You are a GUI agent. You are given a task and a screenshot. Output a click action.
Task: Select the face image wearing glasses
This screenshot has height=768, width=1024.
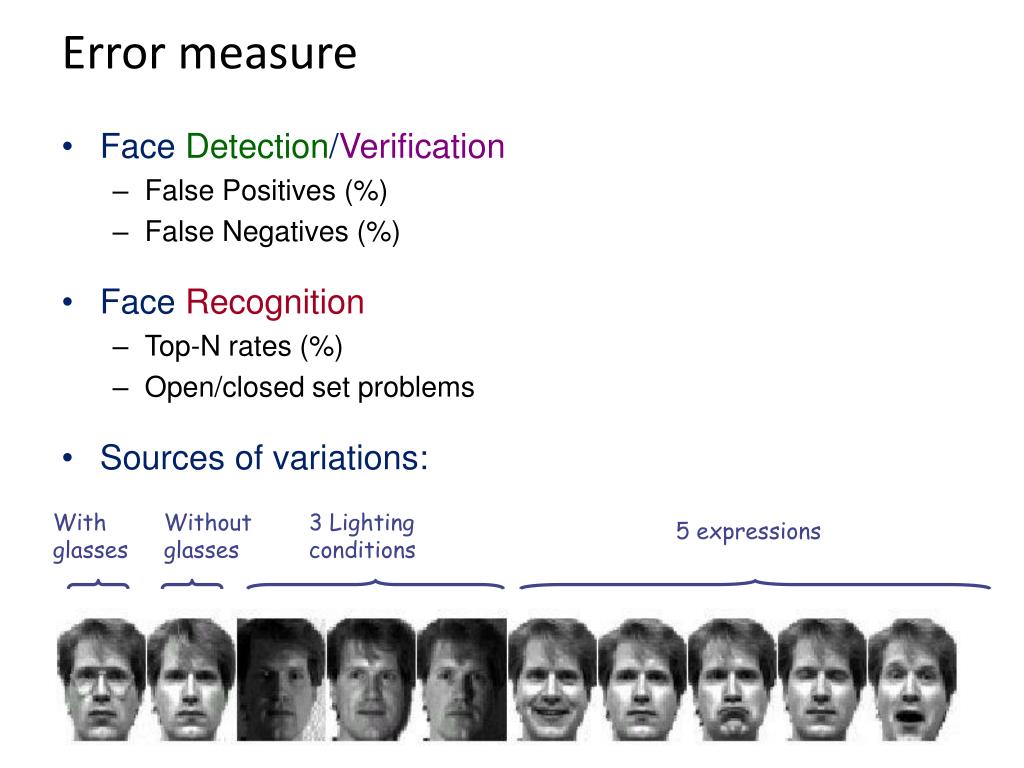pos(101,679)
